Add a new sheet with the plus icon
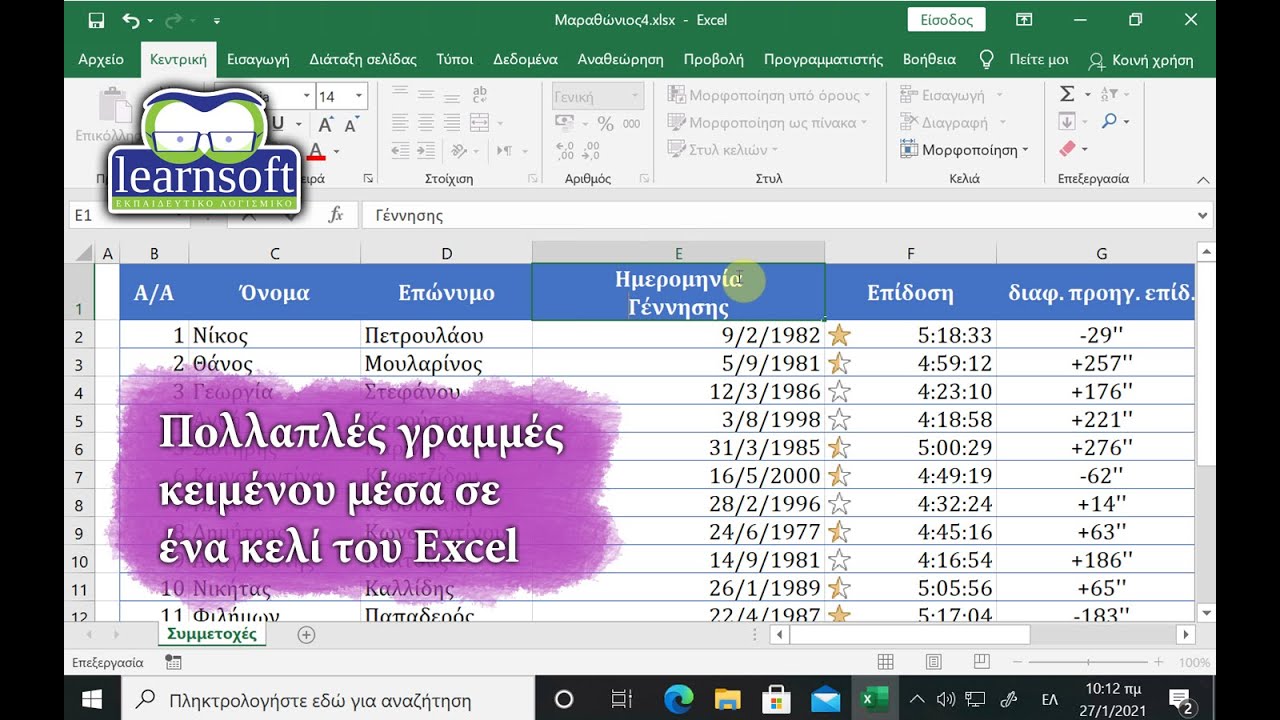Screen dimensions: 1280x720 307,634
